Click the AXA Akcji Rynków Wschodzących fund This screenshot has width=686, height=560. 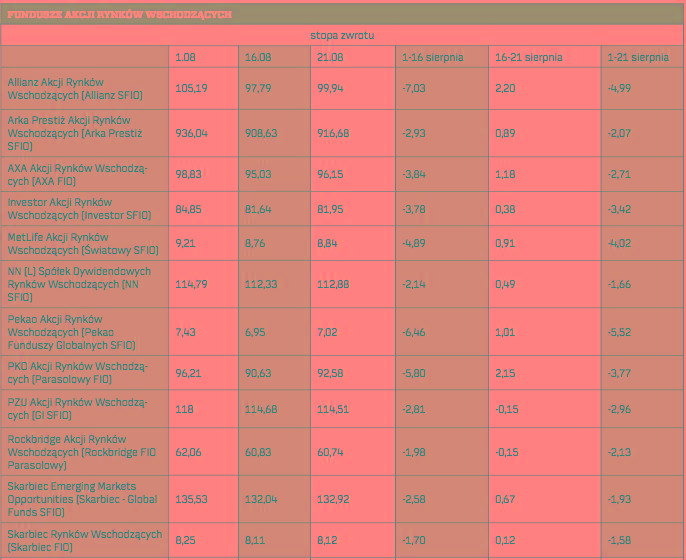pyautogui.click(x=77, y=175)
